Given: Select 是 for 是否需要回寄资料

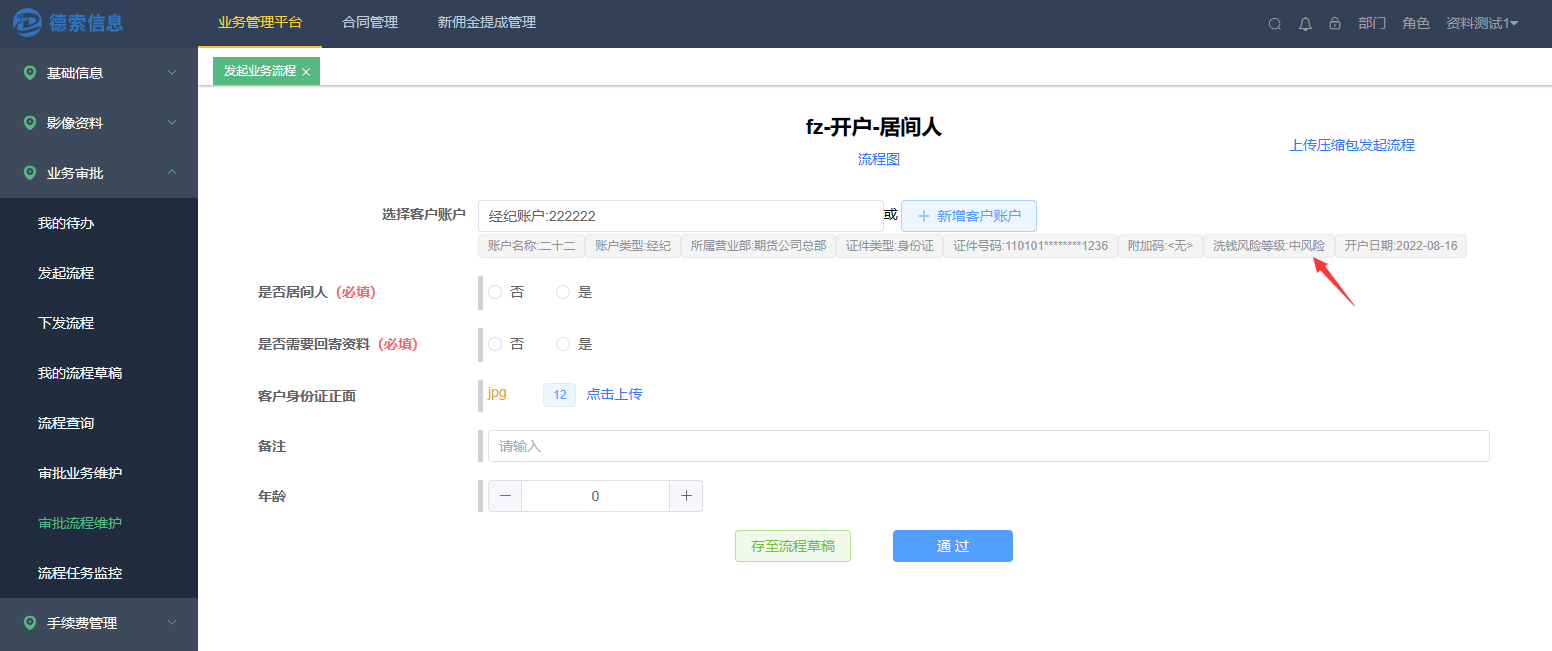Looking at the screenshot, I should click(563, 344).
